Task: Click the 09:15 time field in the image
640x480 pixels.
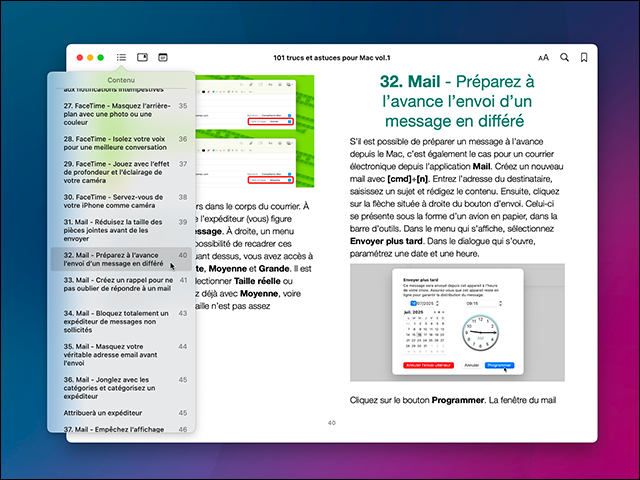Action: (484, 303)
